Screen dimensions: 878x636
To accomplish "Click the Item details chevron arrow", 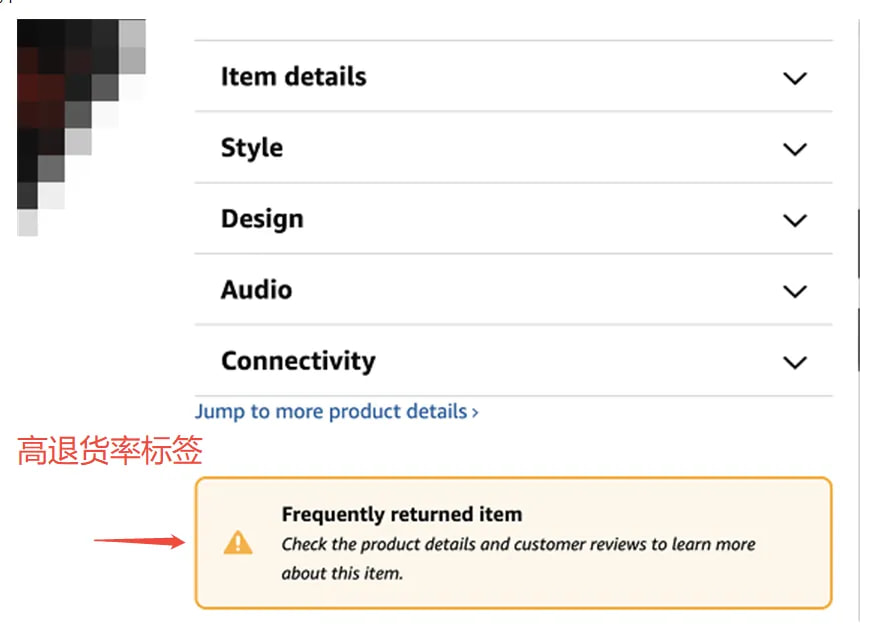I will coord(795,77).
